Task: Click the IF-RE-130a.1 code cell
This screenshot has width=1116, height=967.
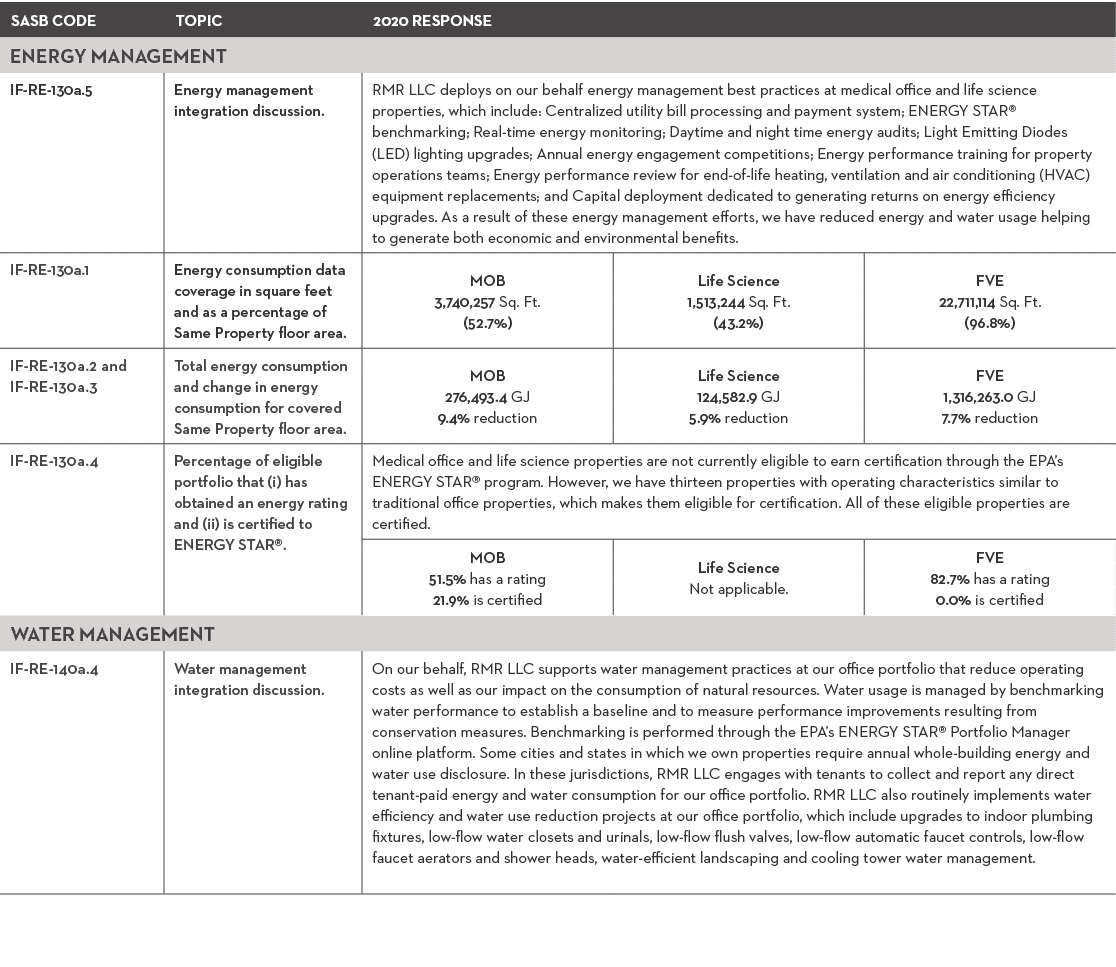Action: [x=49, y=269]
